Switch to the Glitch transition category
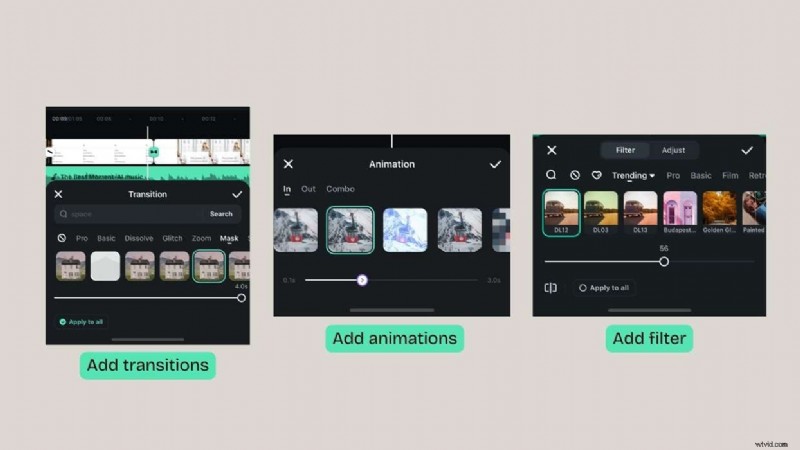The width and height of the screenshot is (800, 450). pyautogui.click(x=172, y=238)
